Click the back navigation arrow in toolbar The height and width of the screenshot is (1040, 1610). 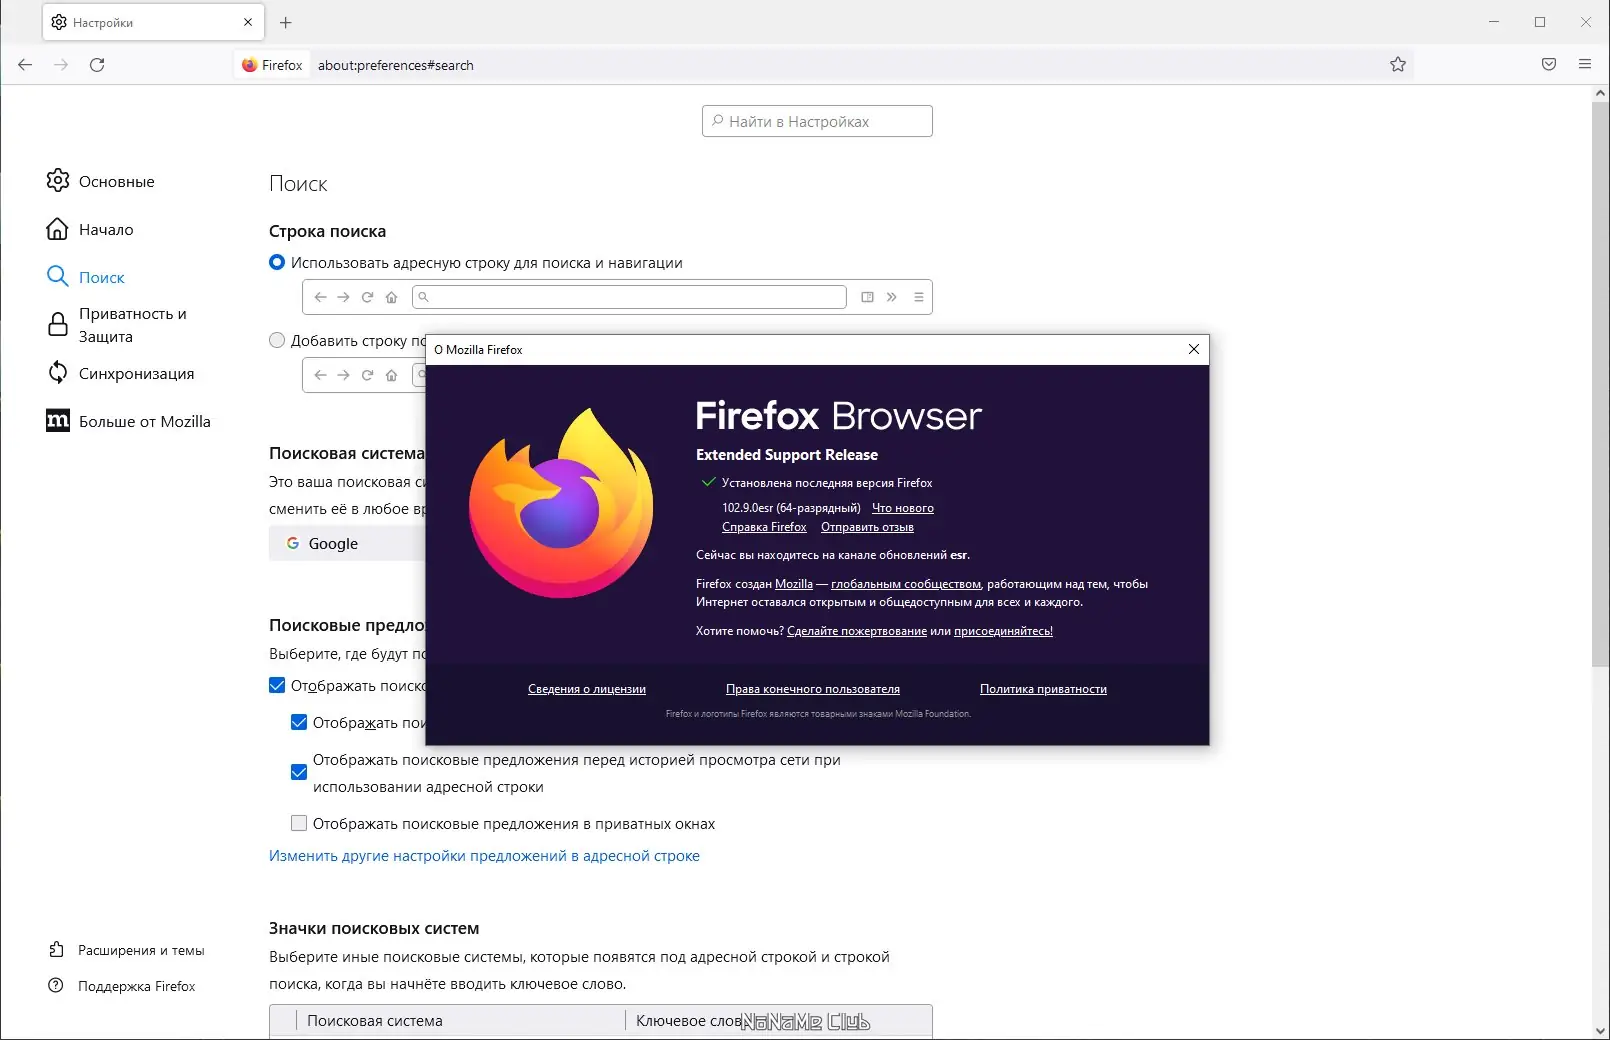point(25,65)
